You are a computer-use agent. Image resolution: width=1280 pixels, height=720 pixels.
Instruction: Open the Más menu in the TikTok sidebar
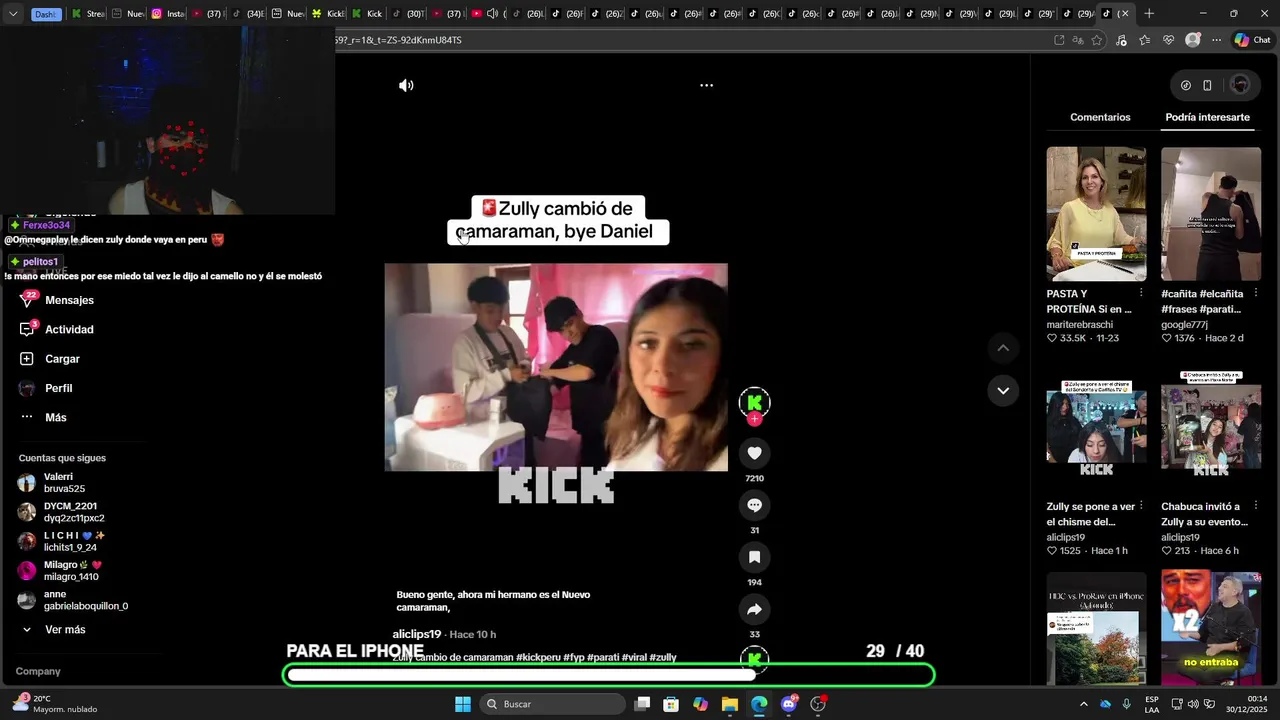coord(55,417)
